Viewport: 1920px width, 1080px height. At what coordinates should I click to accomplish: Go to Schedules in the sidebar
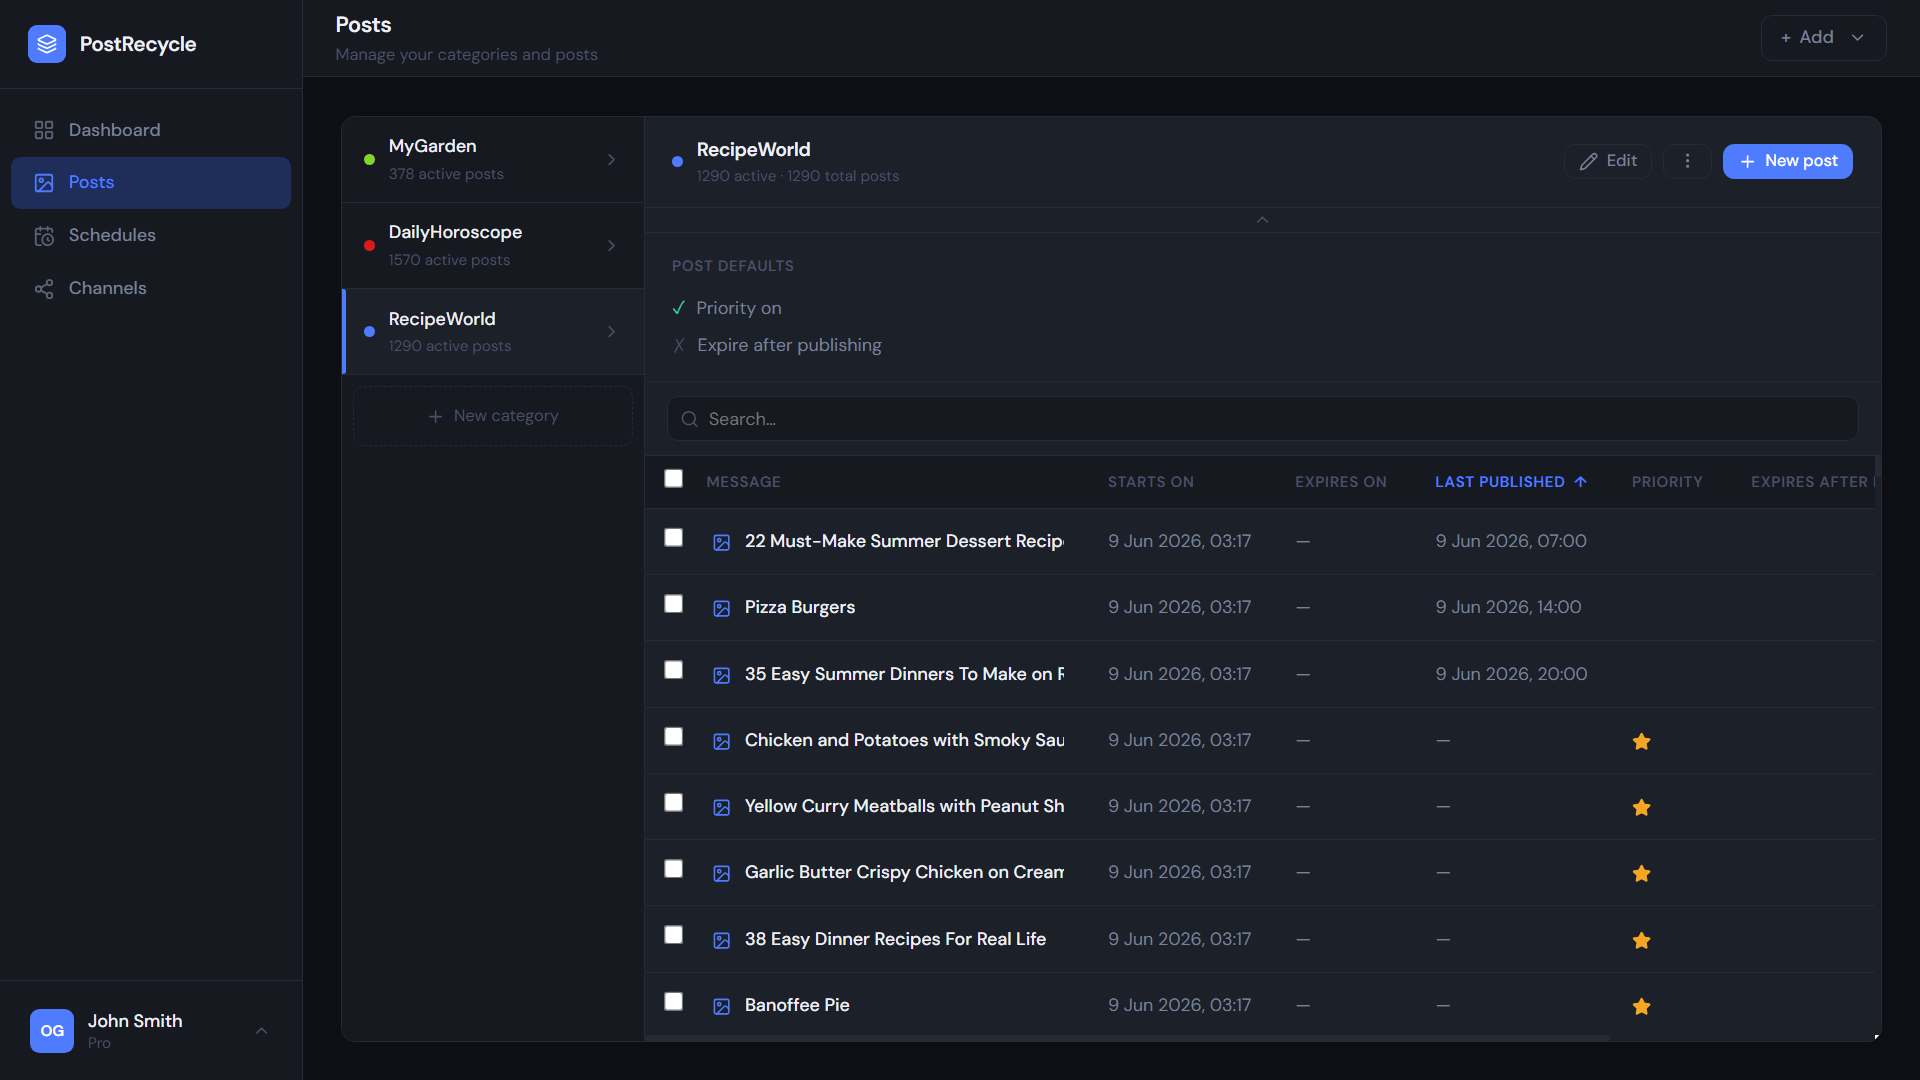coord(151,235)
